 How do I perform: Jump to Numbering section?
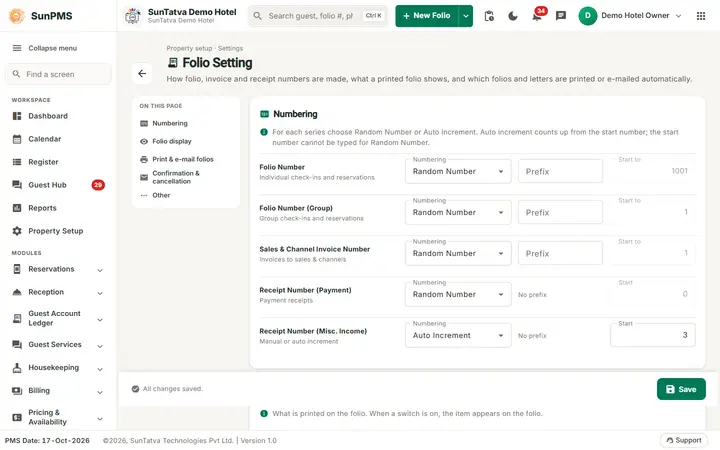coord(170,123)
